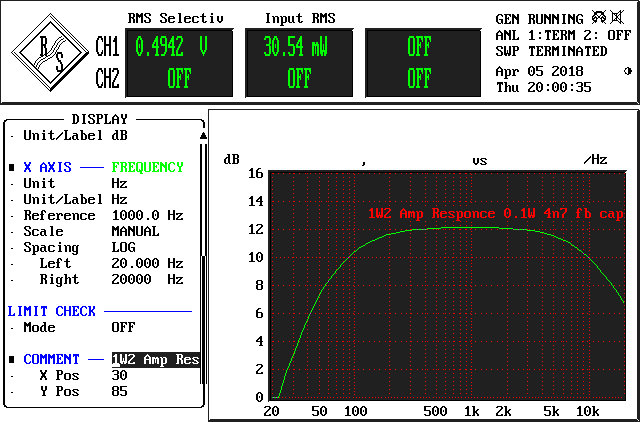Open the X AXIS FREQUENCY setting
Image resolution: width=640 pixels, height=422 pixels.
tap(147, 167)
